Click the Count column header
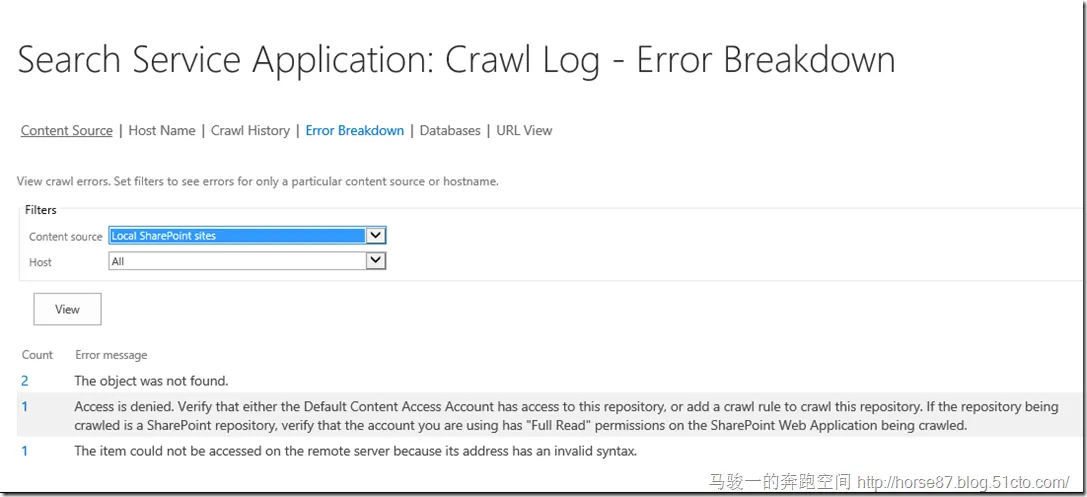 (37, 355)
